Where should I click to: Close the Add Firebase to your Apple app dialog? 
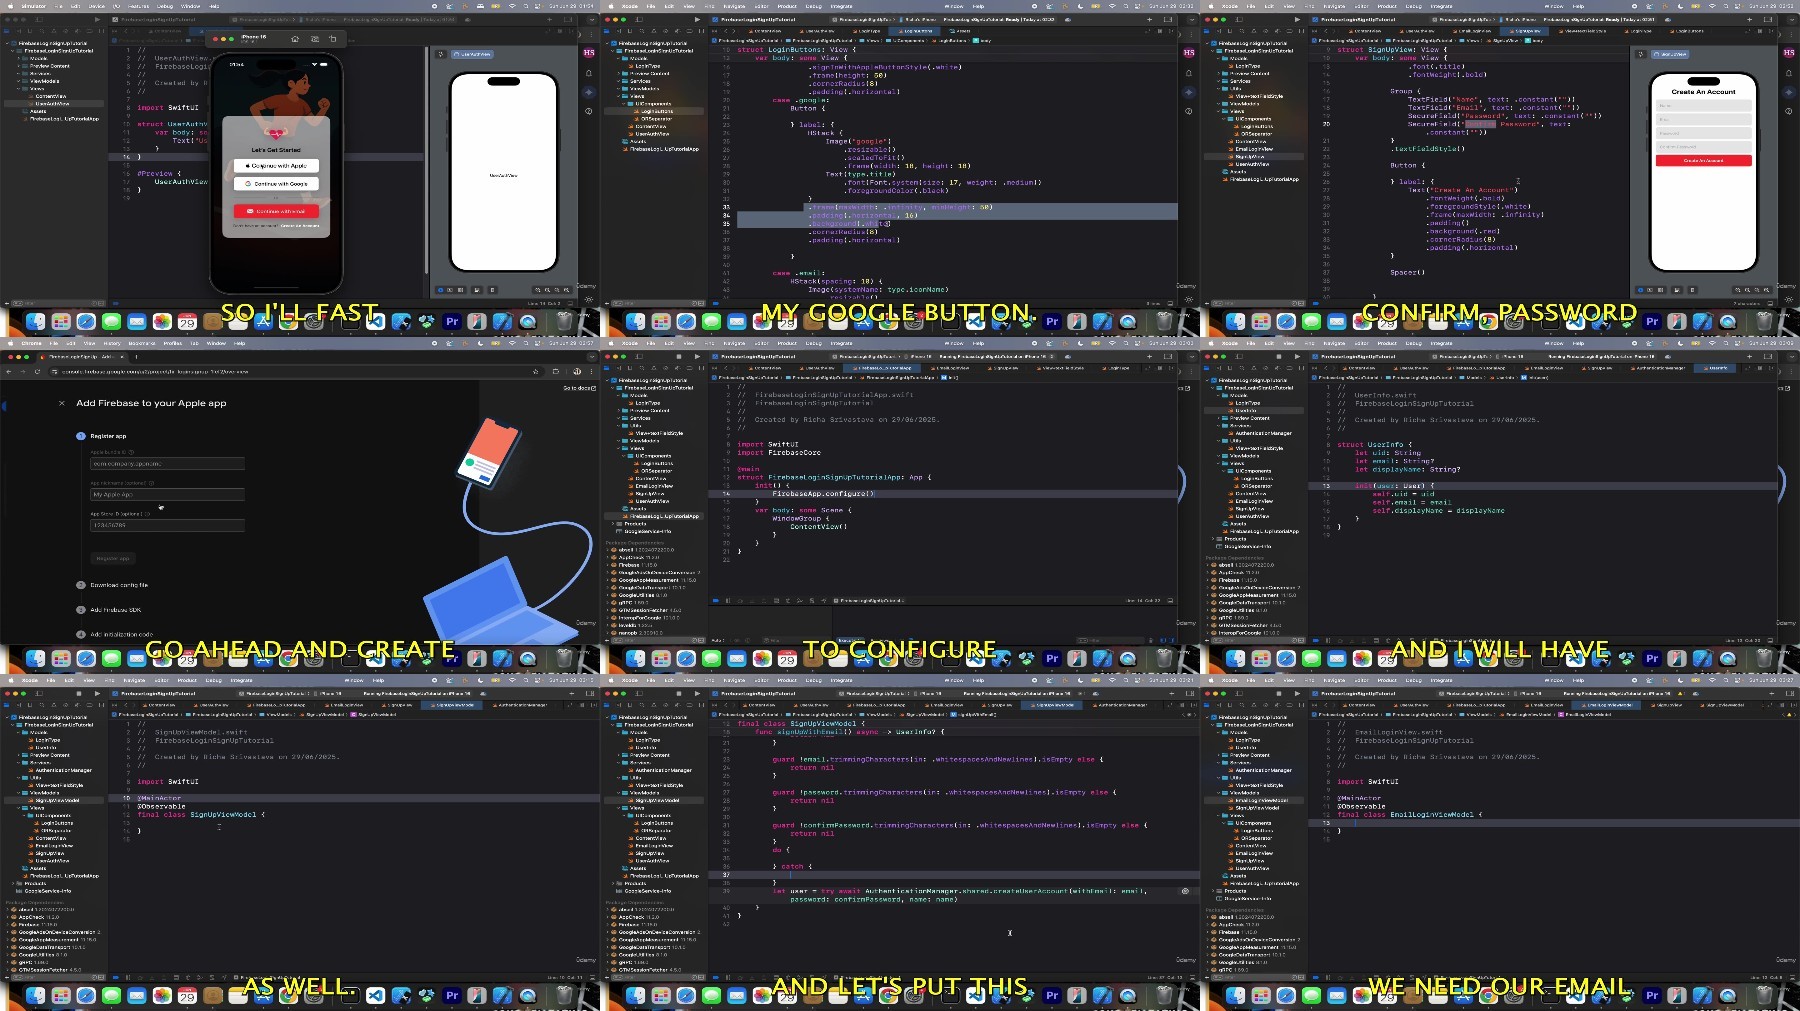click(62, 403)
